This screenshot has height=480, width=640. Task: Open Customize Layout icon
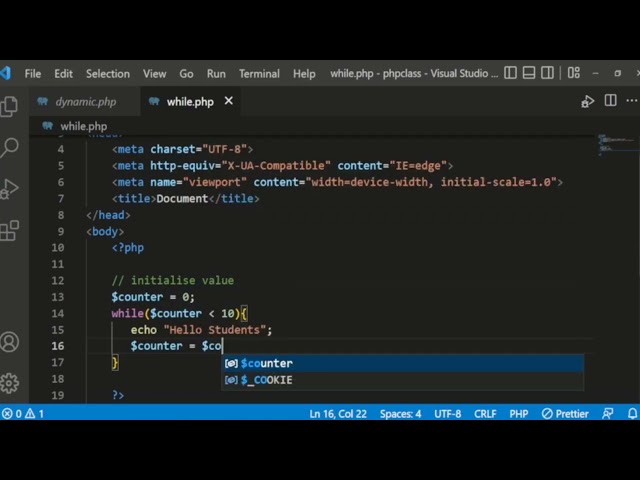573,73
